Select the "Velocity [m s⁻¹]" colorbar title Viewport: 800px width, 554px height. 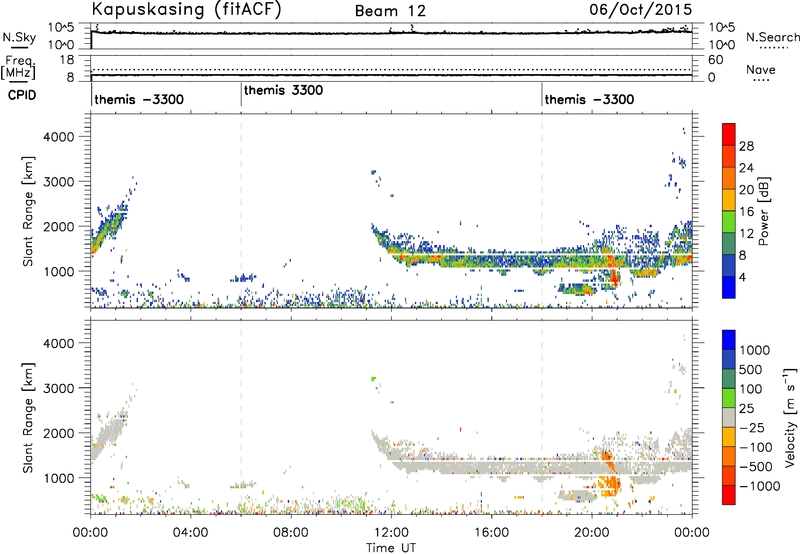tap(789, 417)
